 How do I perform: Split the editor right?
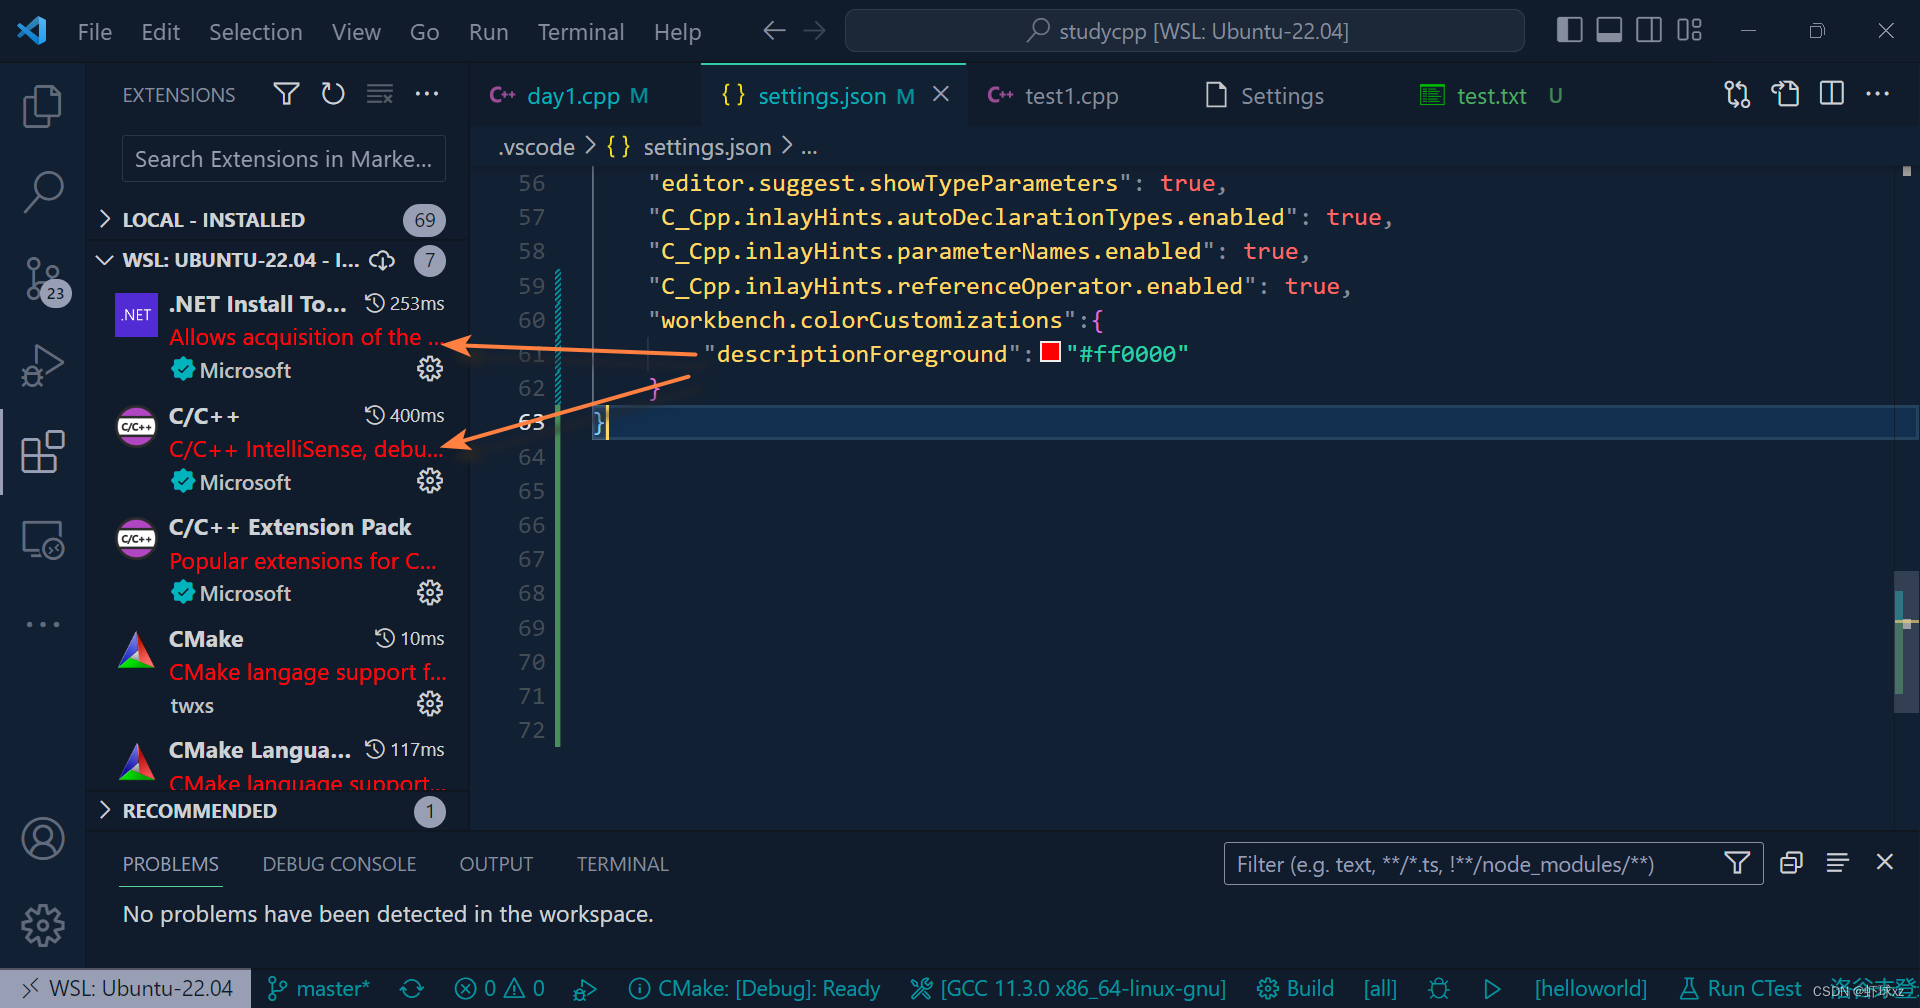(1832, 94)
